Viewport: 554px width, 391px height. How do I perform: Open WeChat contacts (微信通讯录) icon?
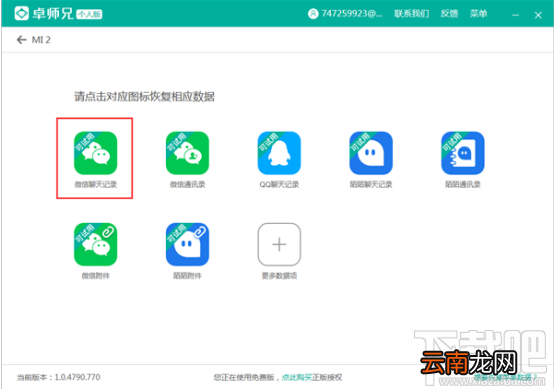point(187,153)
